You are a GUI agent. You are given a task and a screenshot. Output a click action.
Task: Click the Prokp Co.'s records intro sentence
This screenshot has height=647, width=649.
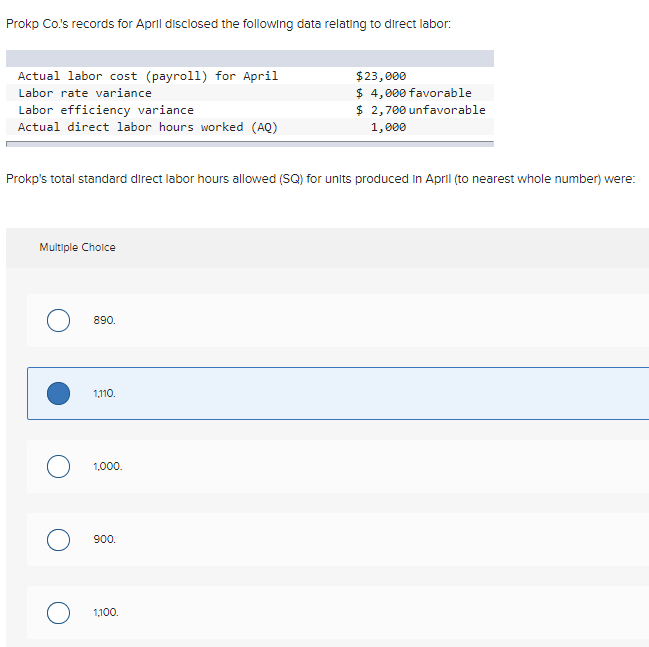228,24
